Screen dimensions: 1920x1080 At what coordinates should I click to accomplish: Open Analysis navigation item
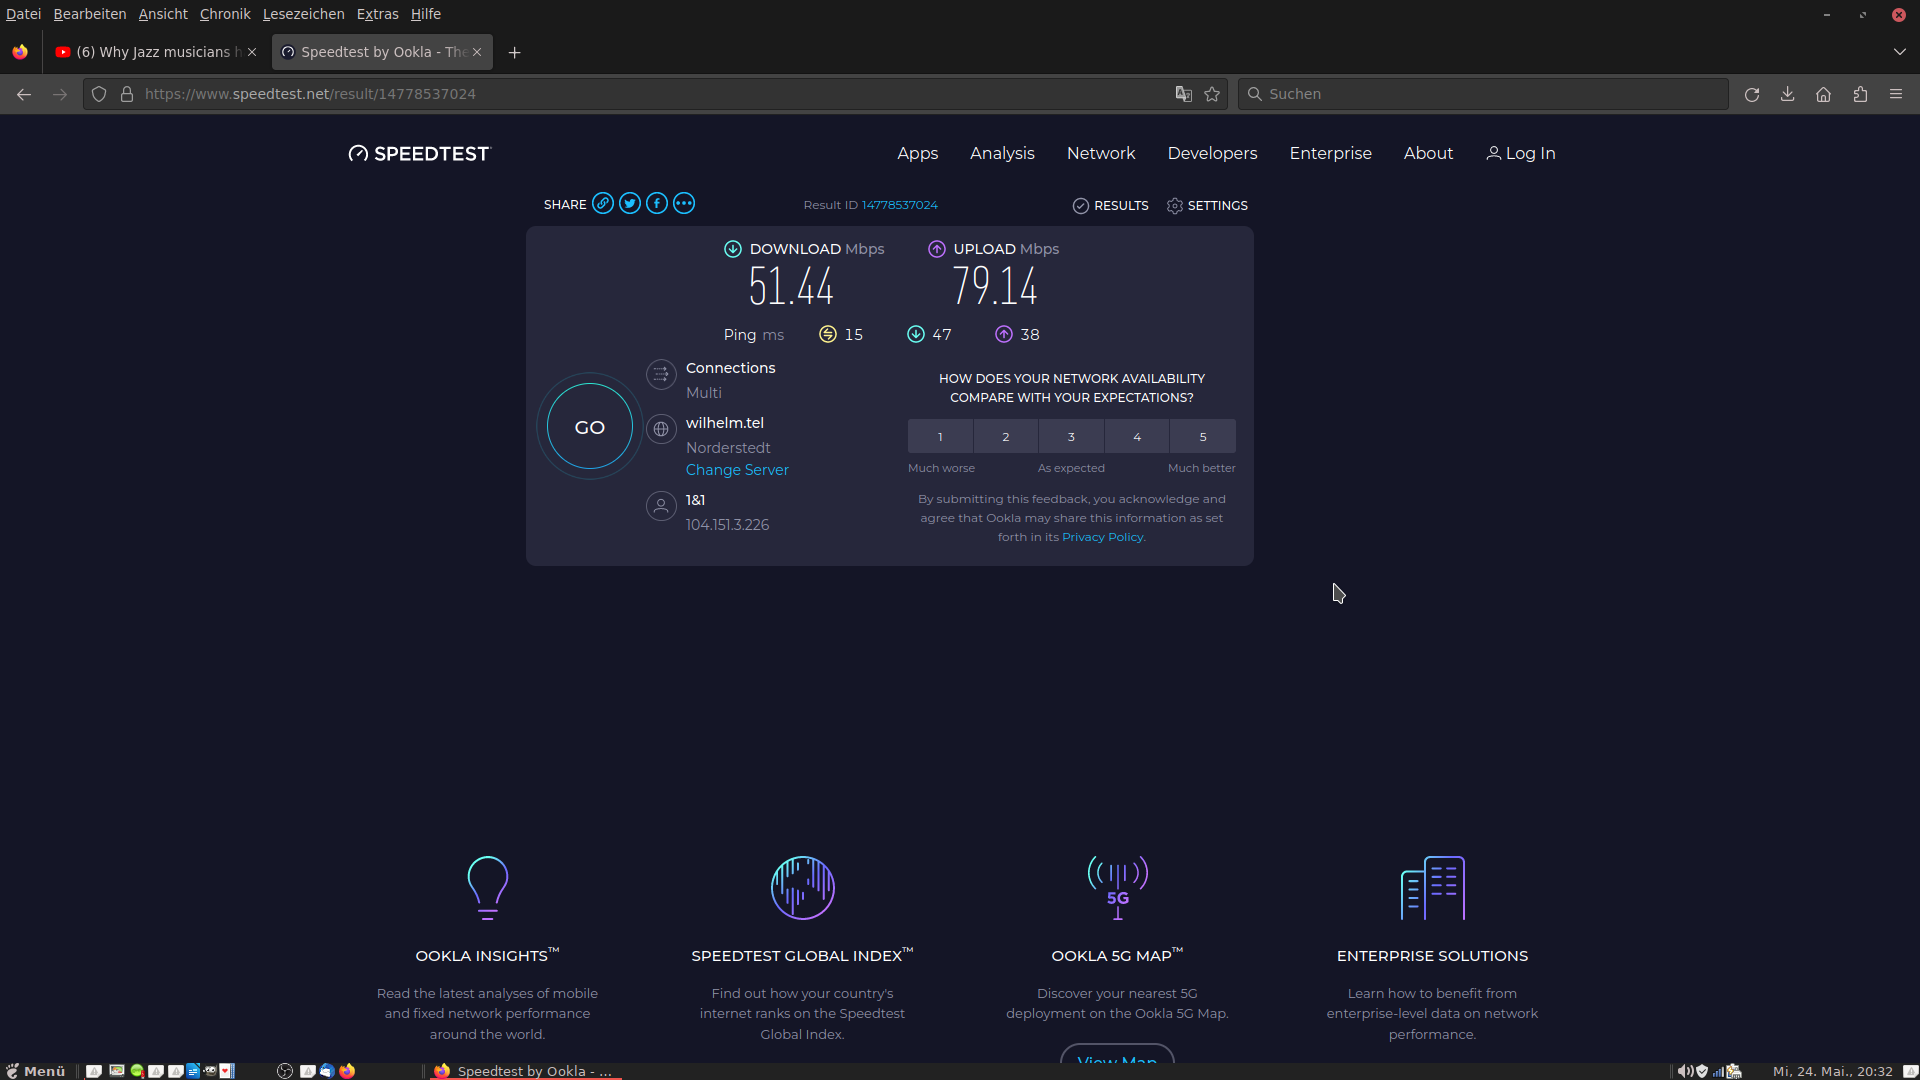point(1002,154)
